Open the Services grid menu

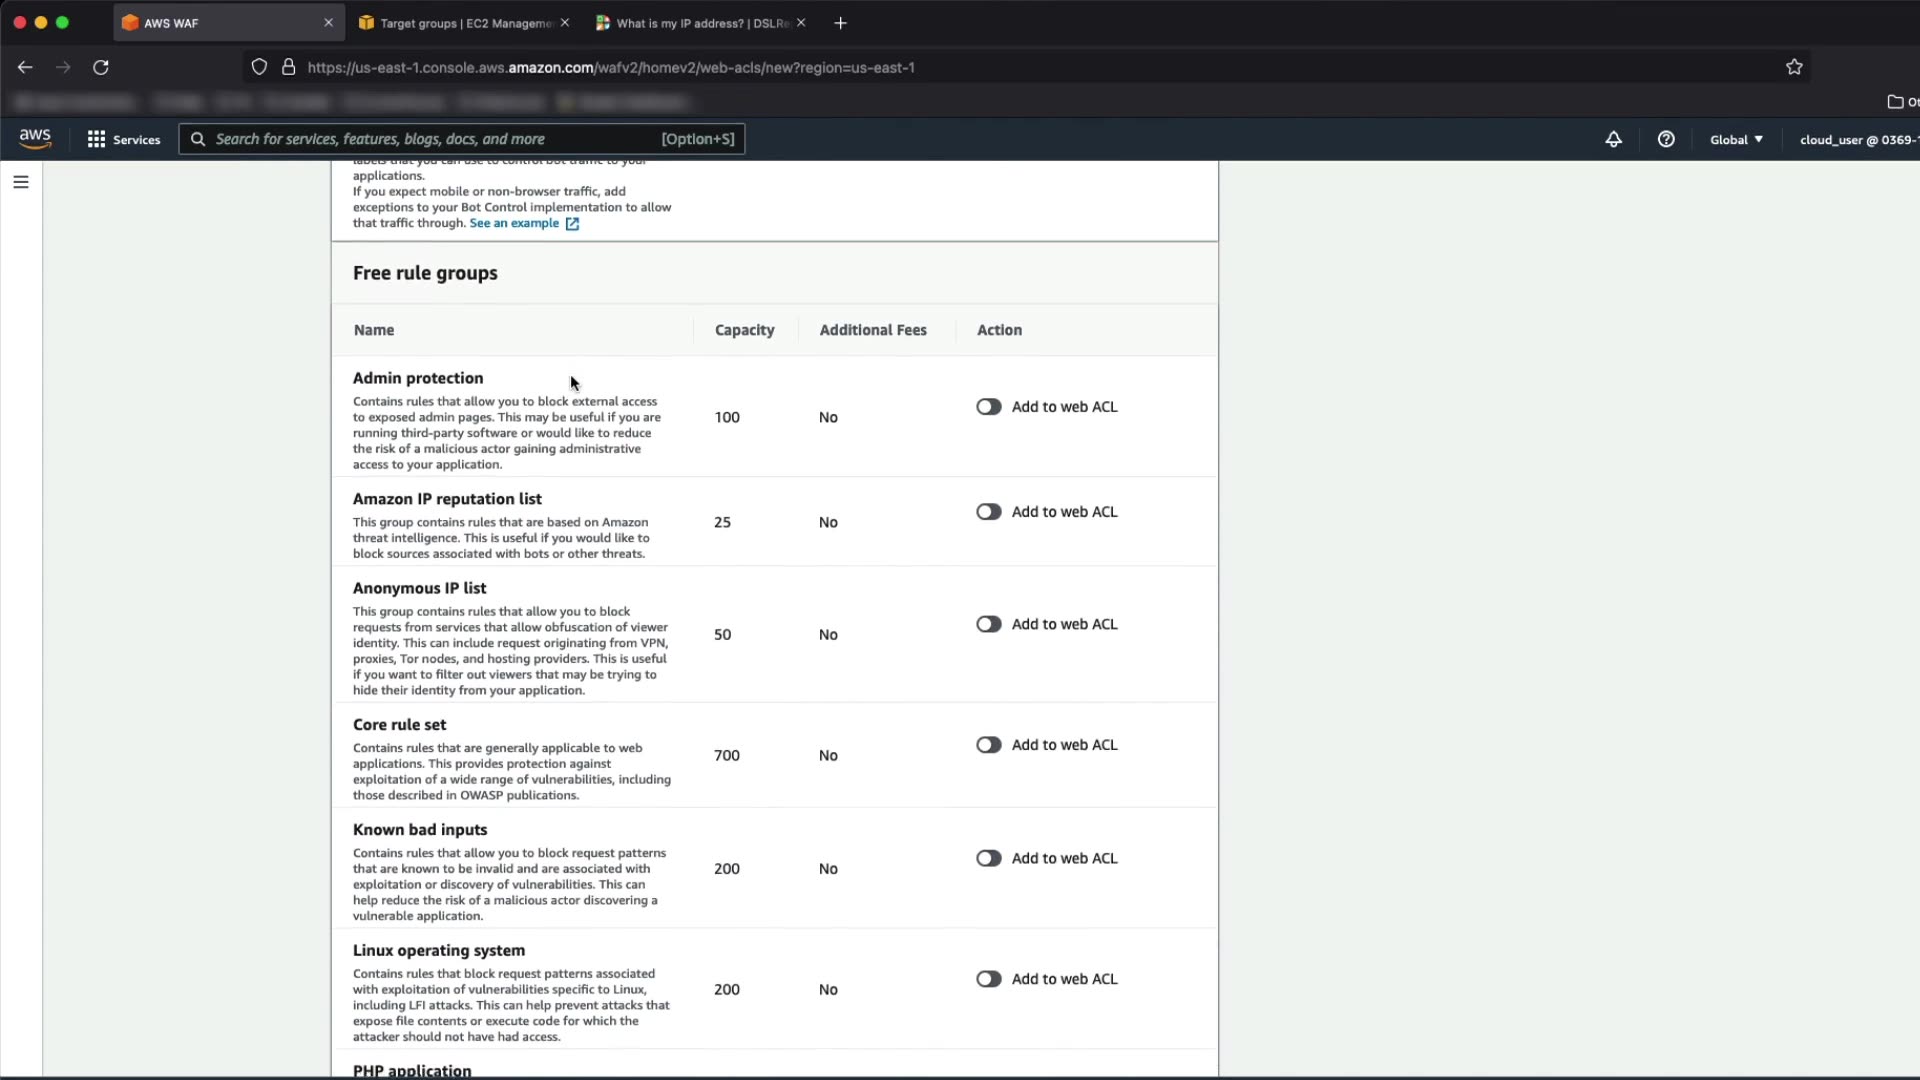(x=124, y=140)
